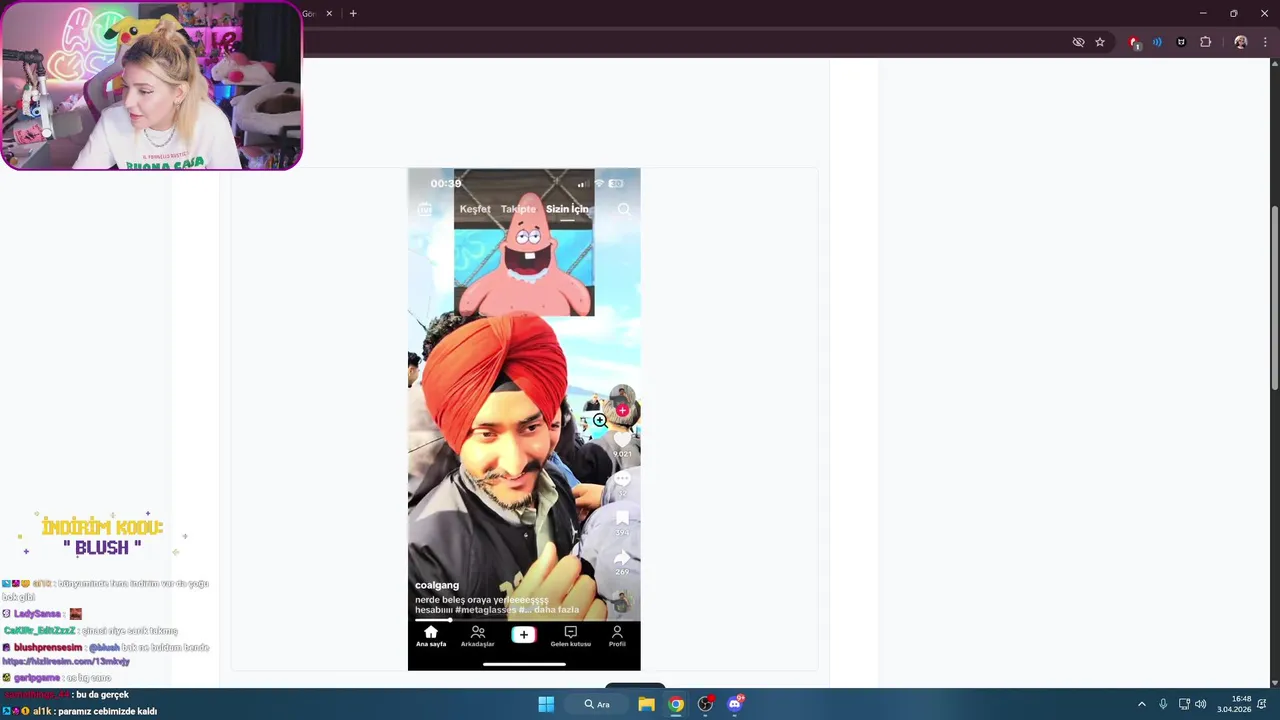The height and width of the screenshot is (720, 1280).
Task: Switch to the Takipte tab
Action: click(x=518, y=209)
